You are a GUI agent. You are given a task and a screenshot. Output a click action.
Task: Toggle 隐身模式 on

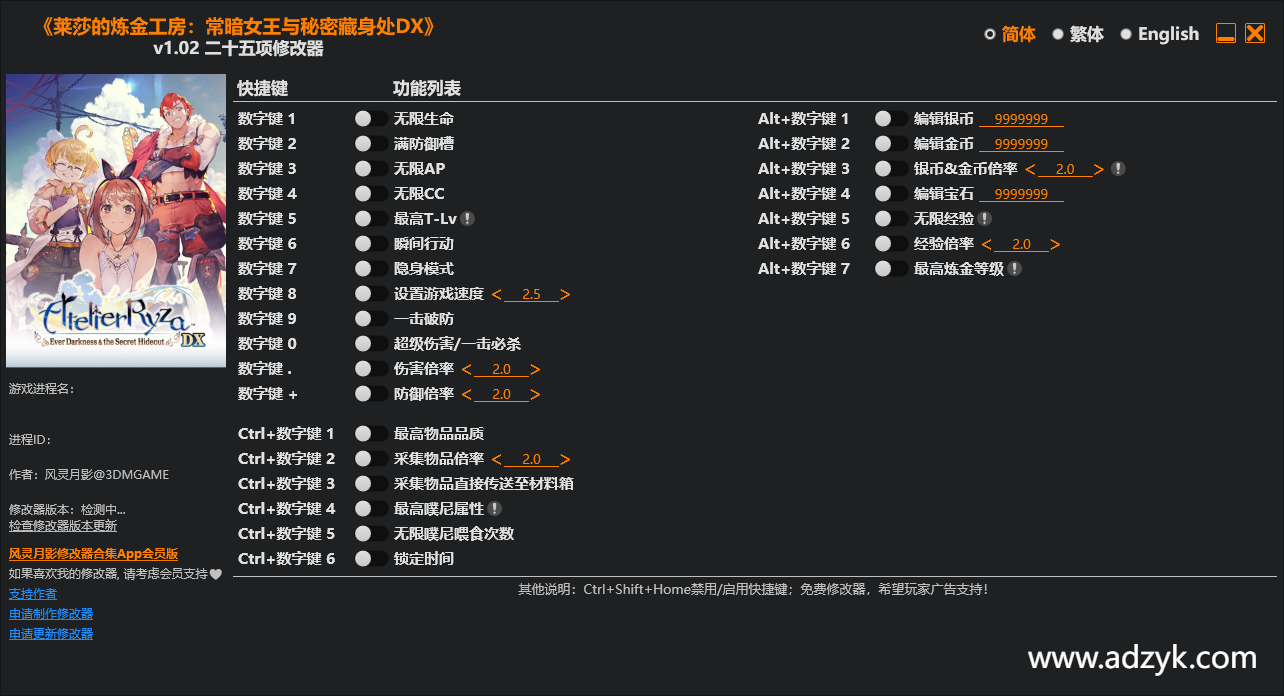click(371, 269)
